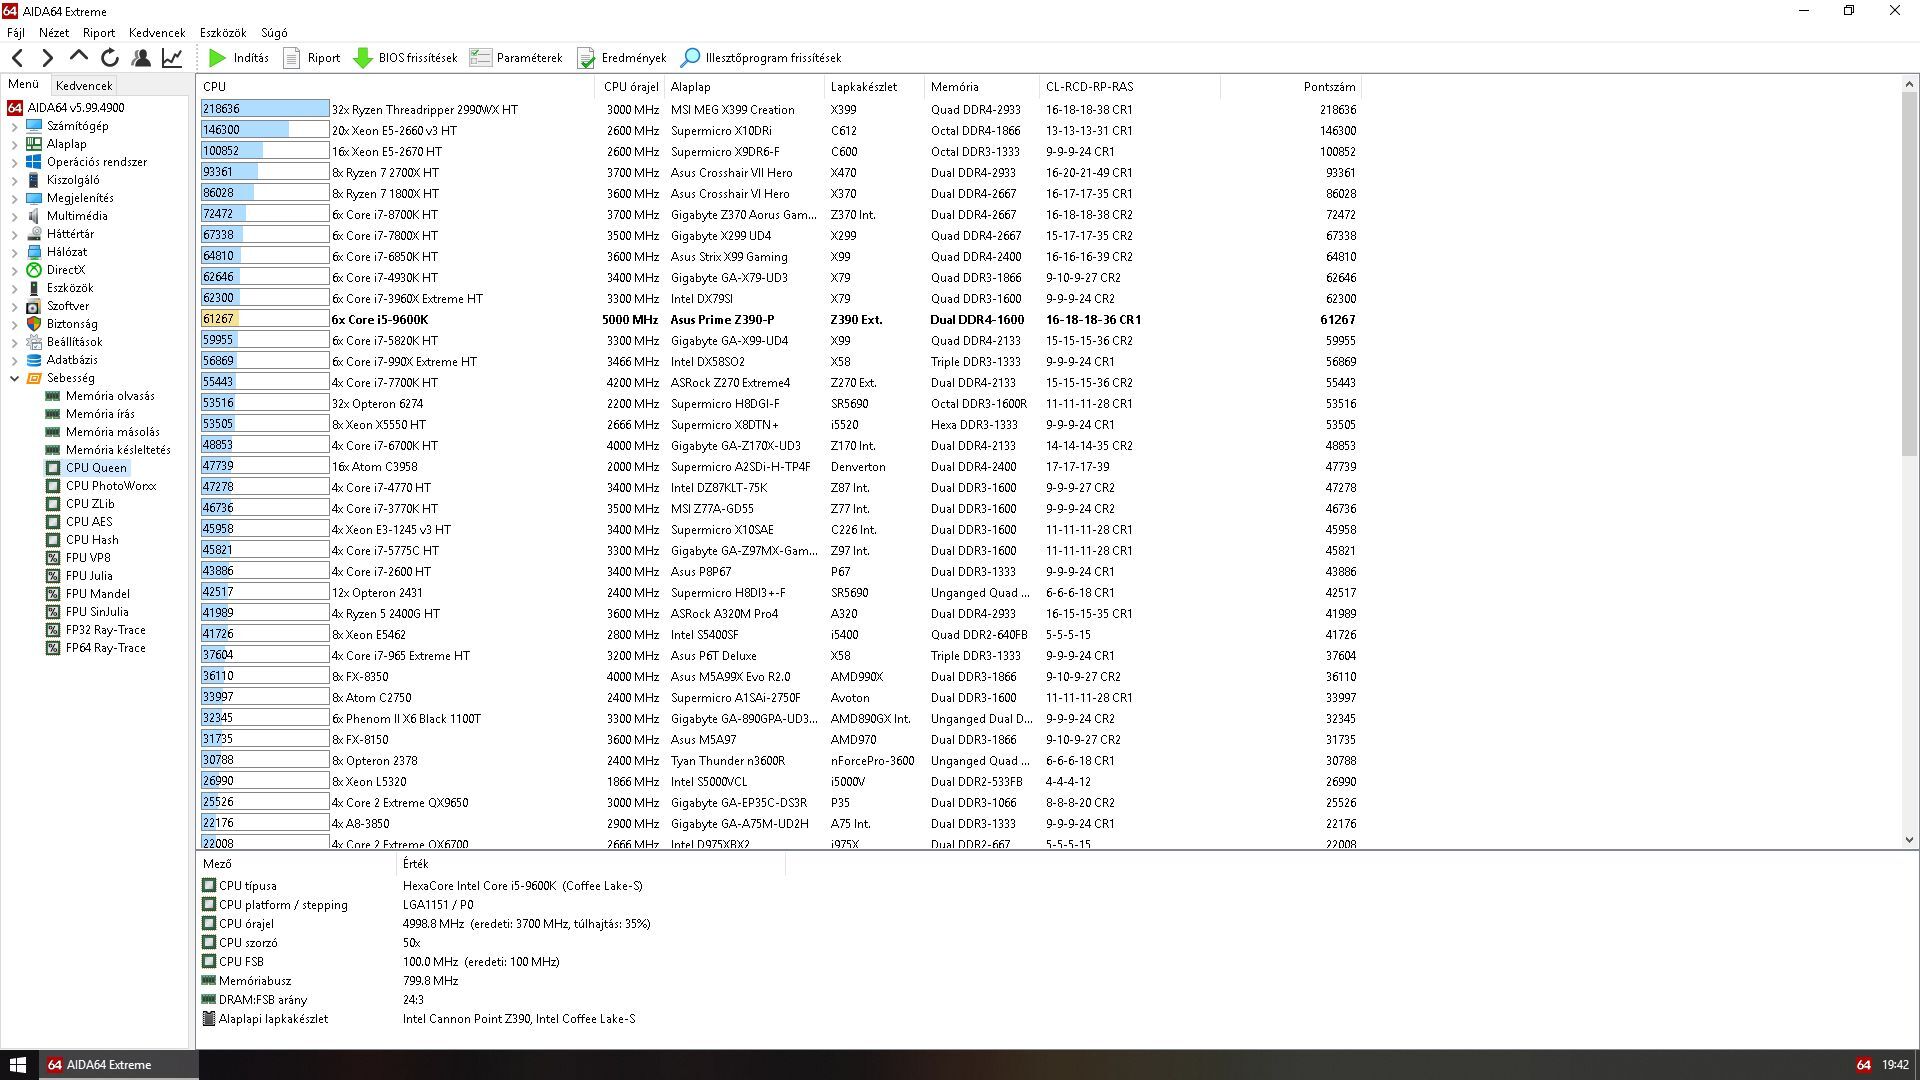Open the Súgó menu
The height and width of the screenshot is (1080, 1920).
click(274, 33)
